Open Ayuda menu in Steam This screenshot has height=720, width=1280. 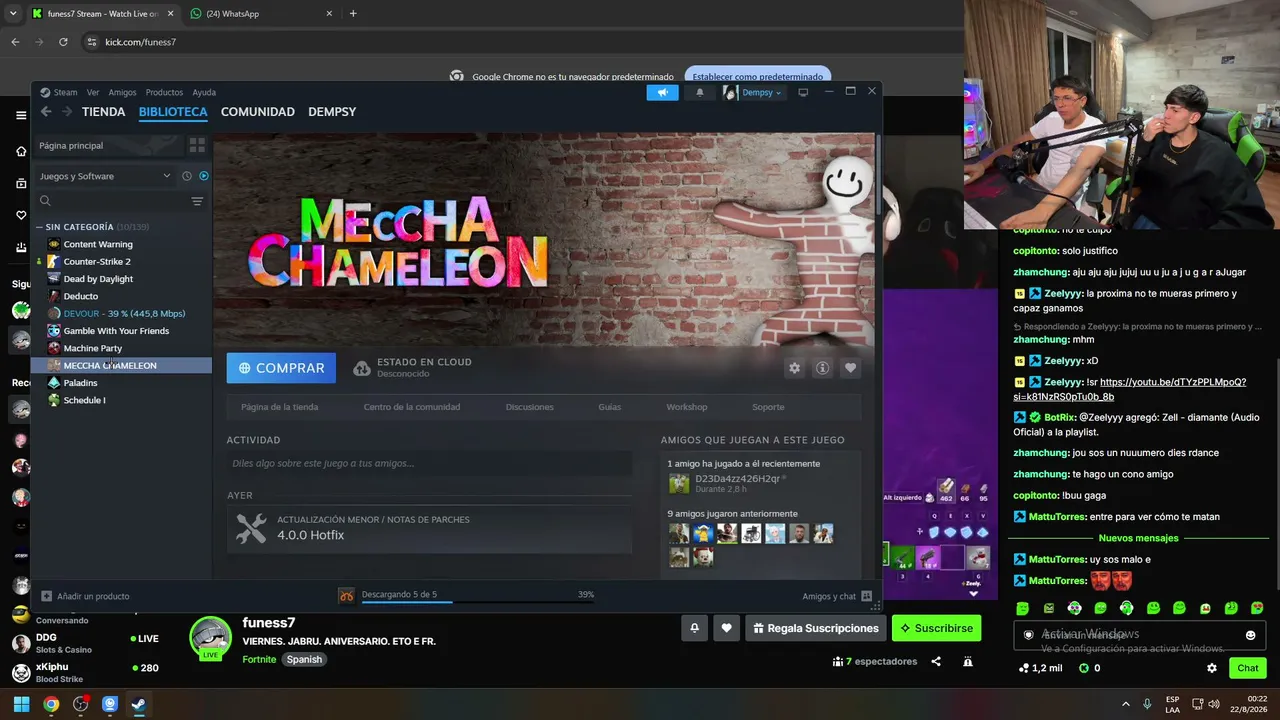pyautogui.click(x=204, y=92)
